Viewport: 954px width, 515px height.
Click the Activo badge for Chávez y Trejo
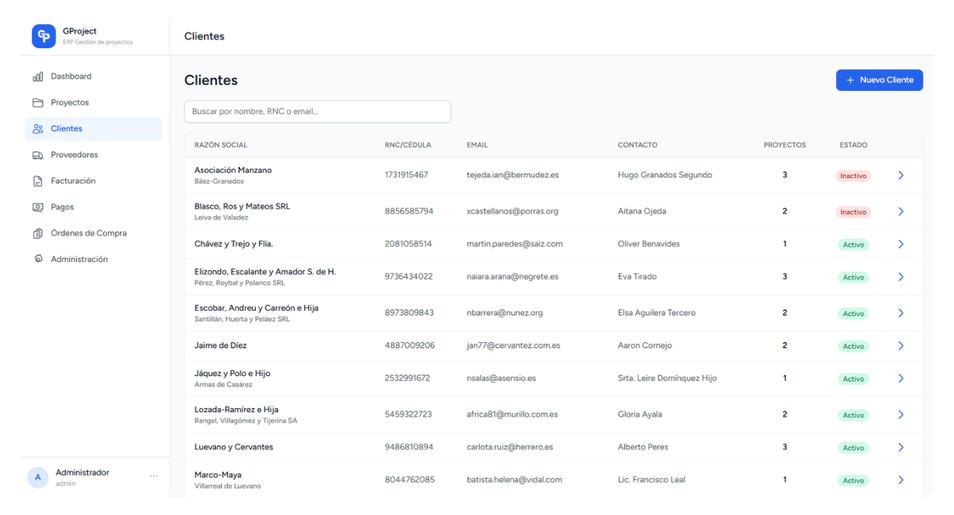[853, 245]
